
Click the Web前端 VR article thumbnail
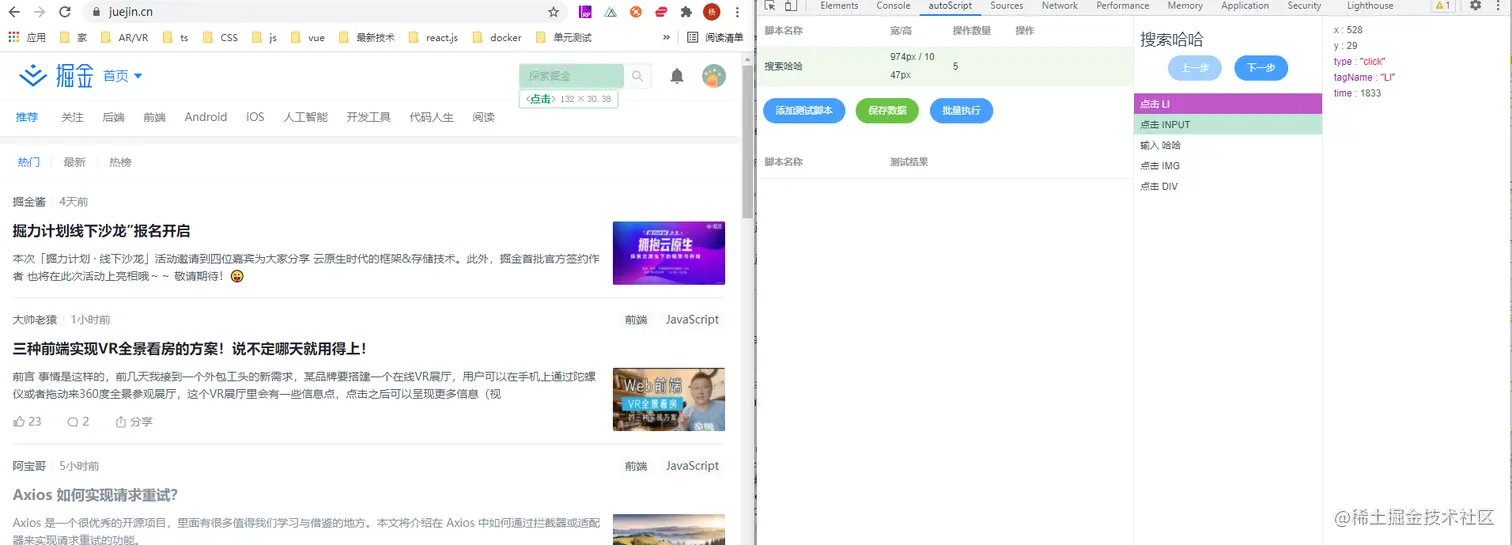tap(669, 399)
